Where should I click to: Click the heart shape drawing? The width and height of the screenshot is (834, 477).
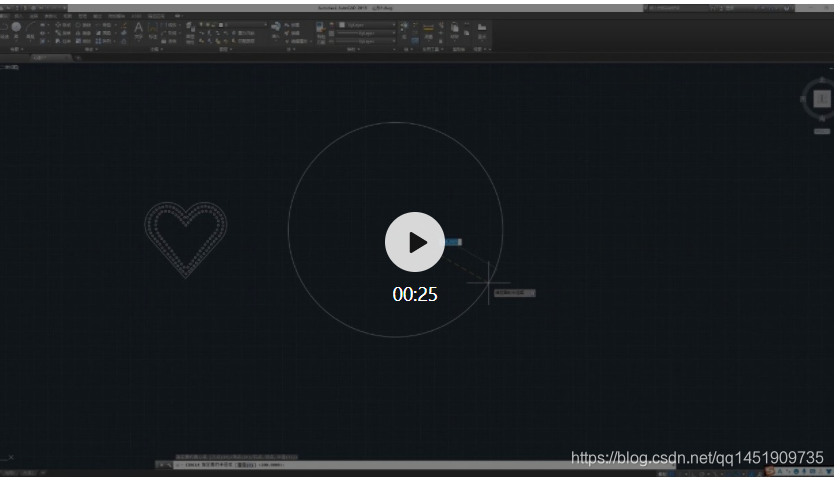pyautogui.click(x=186, y=239)
